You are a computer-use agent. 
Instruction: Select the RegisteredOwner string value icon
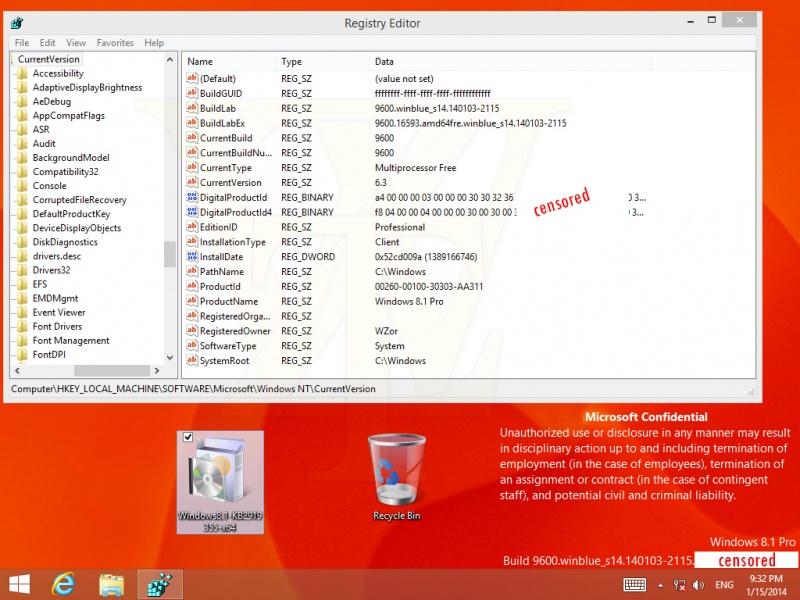coord(192,330)
